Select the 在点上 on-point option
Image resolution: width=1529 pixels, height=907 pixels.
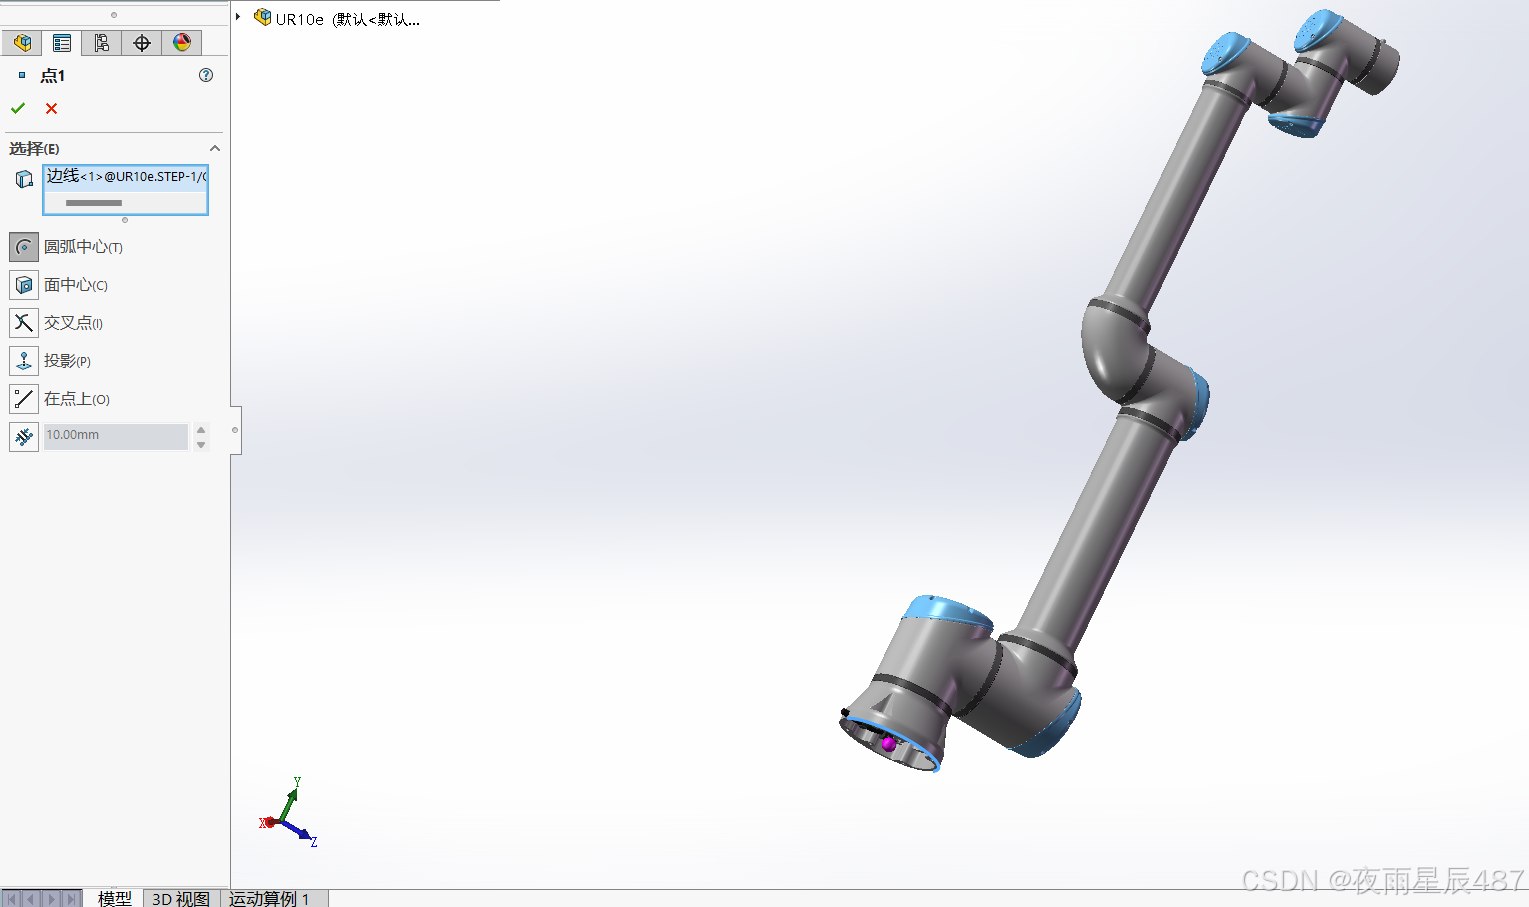pyautogui.click(x=24, y=399)
